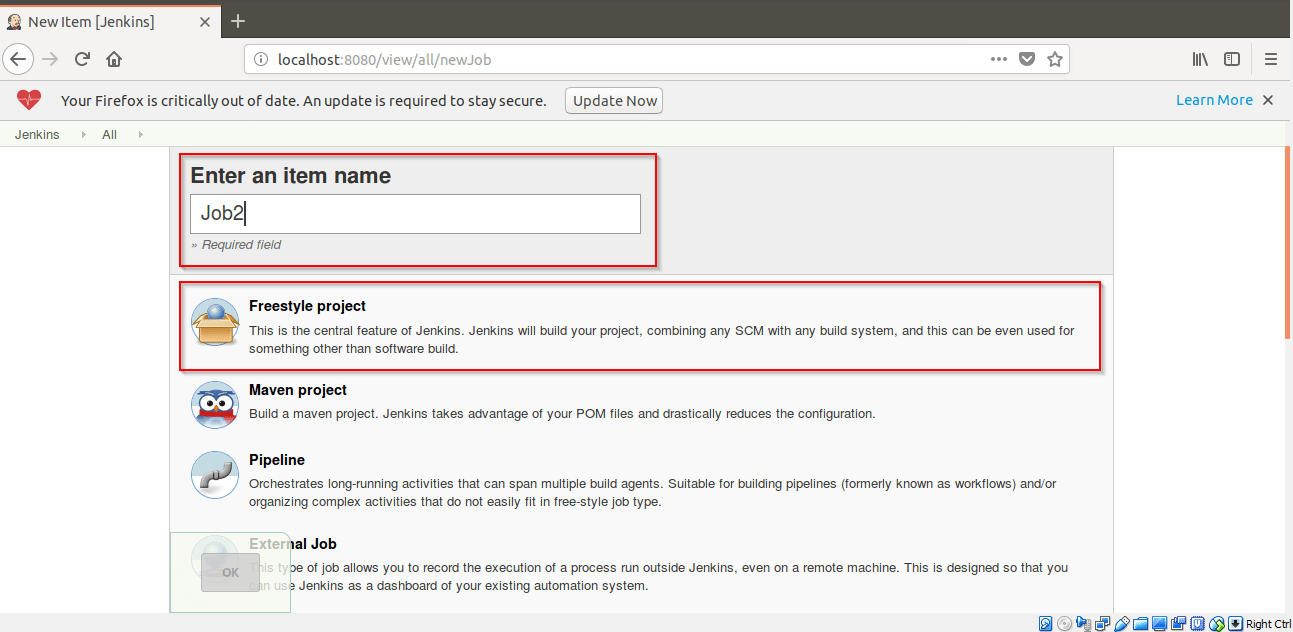The height and width of the screenshot is (632, 1293).
Task: Bookmark this page with the star
Action: [1054, 59]
